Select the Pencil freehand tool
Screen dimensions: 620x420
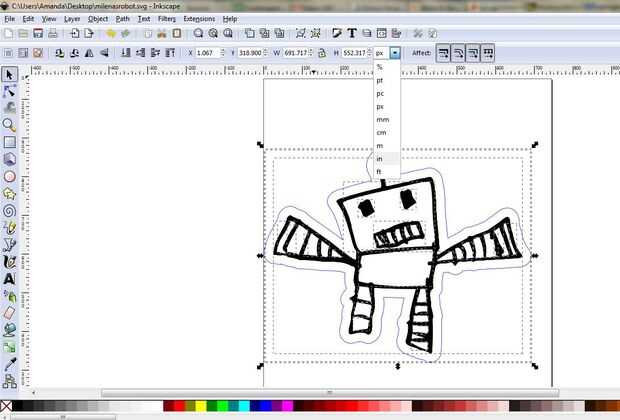tap(9, 227)
